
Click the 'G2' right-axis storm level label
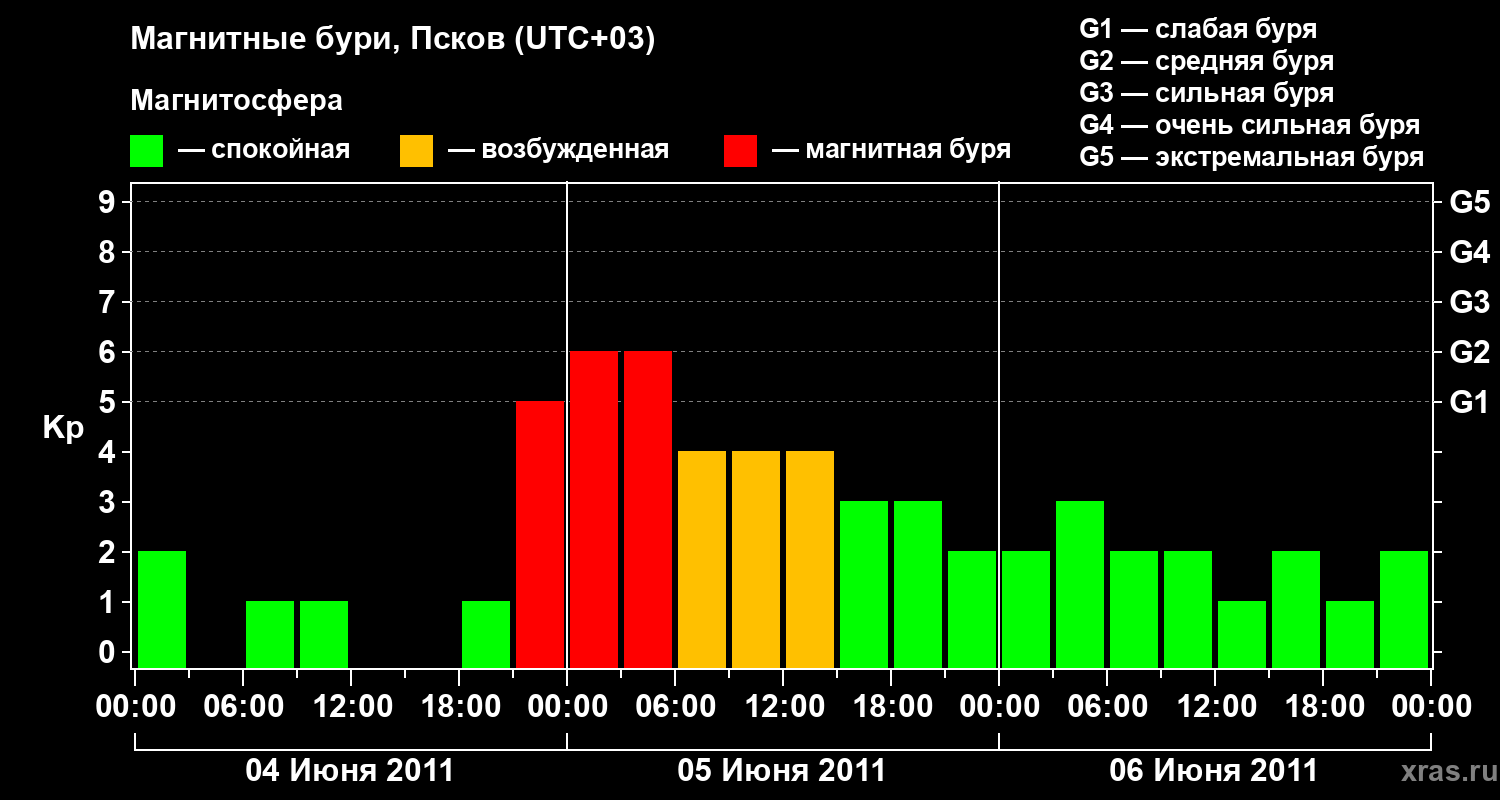[1470, 352]
